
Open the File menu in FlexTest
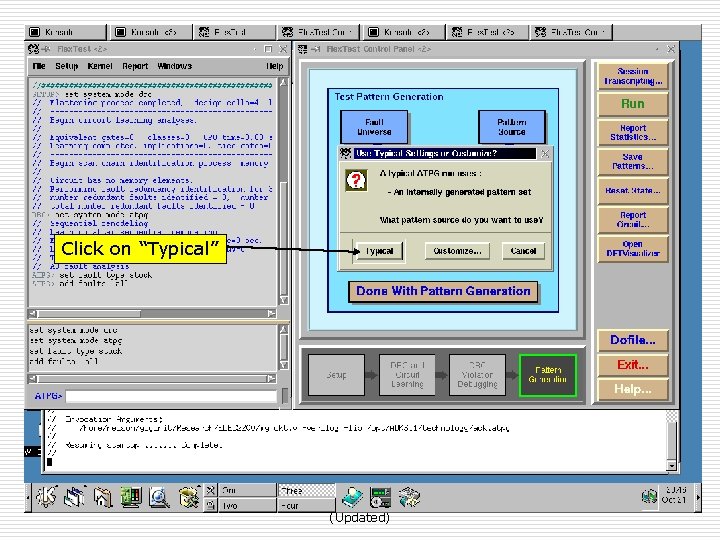tap(39, 66)
